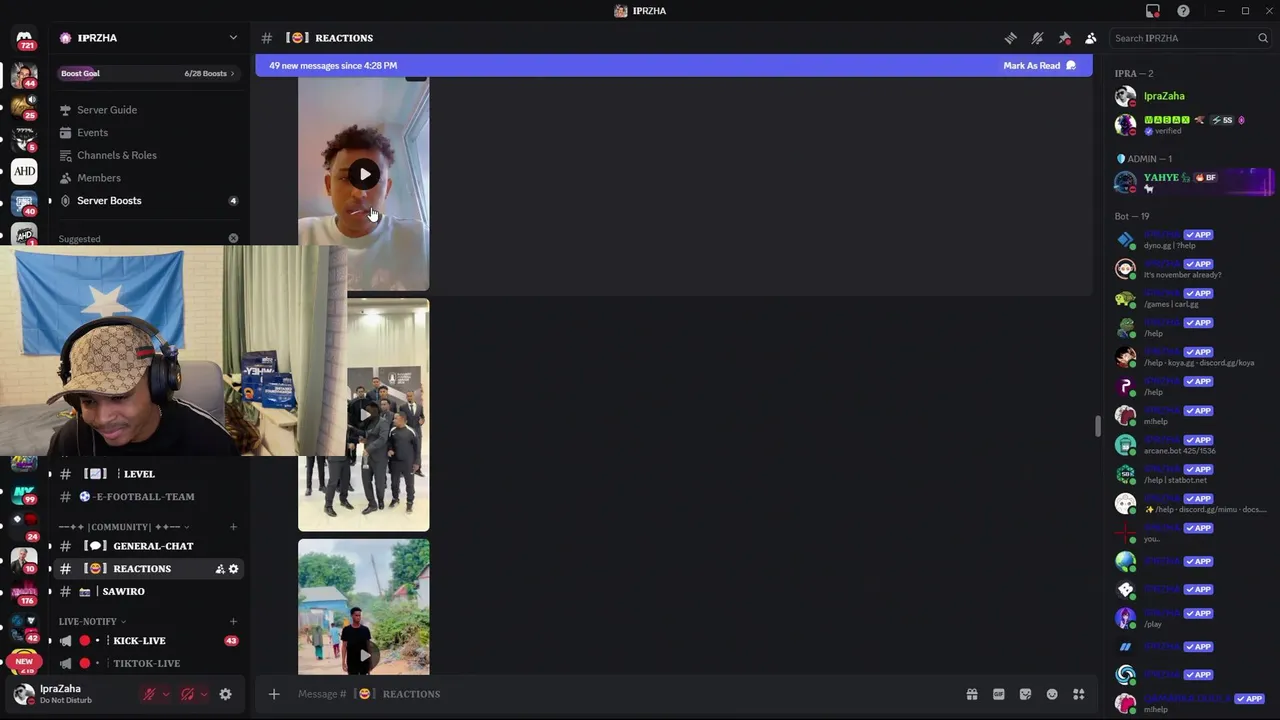Image resolution: width=1280 pixels, height=720 pixels.
Task: Click the Search IPRZHA field
Action: (x=1191, y=38)
